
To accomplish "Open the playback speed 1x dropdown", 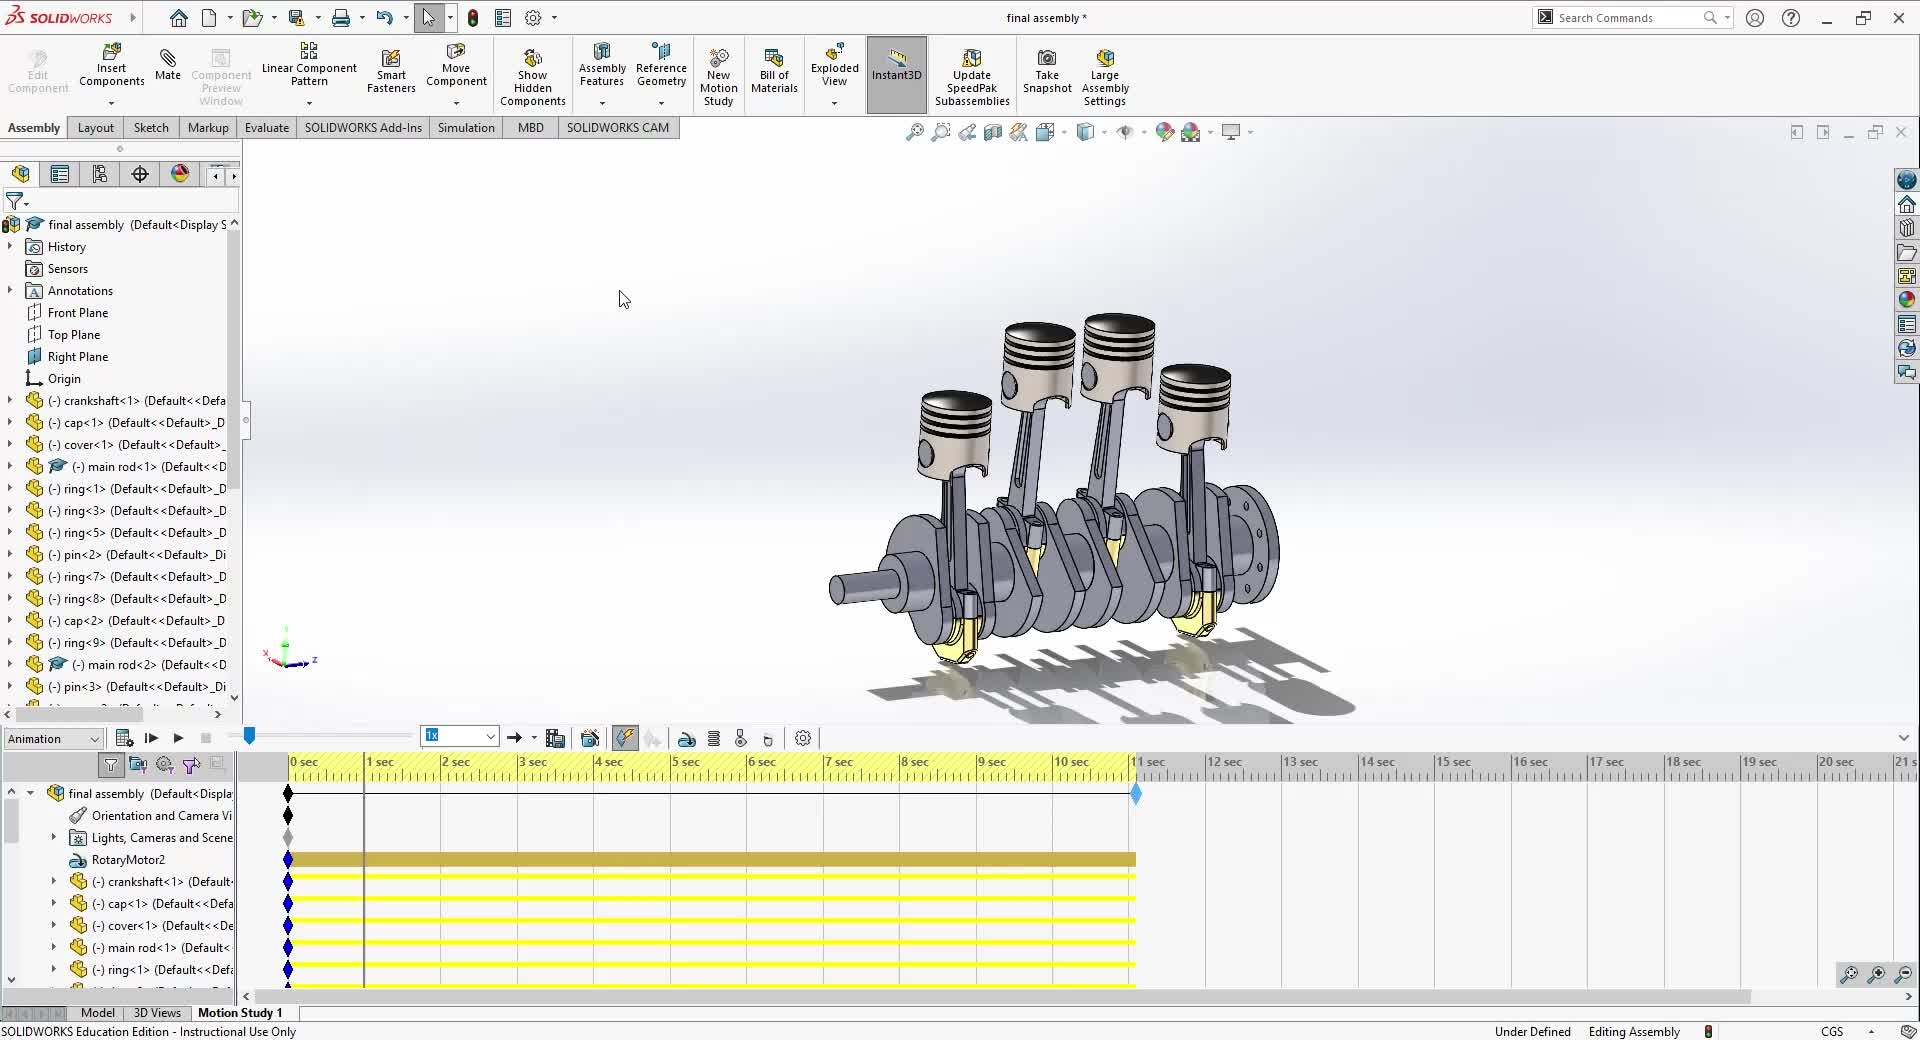I will 490,737.
